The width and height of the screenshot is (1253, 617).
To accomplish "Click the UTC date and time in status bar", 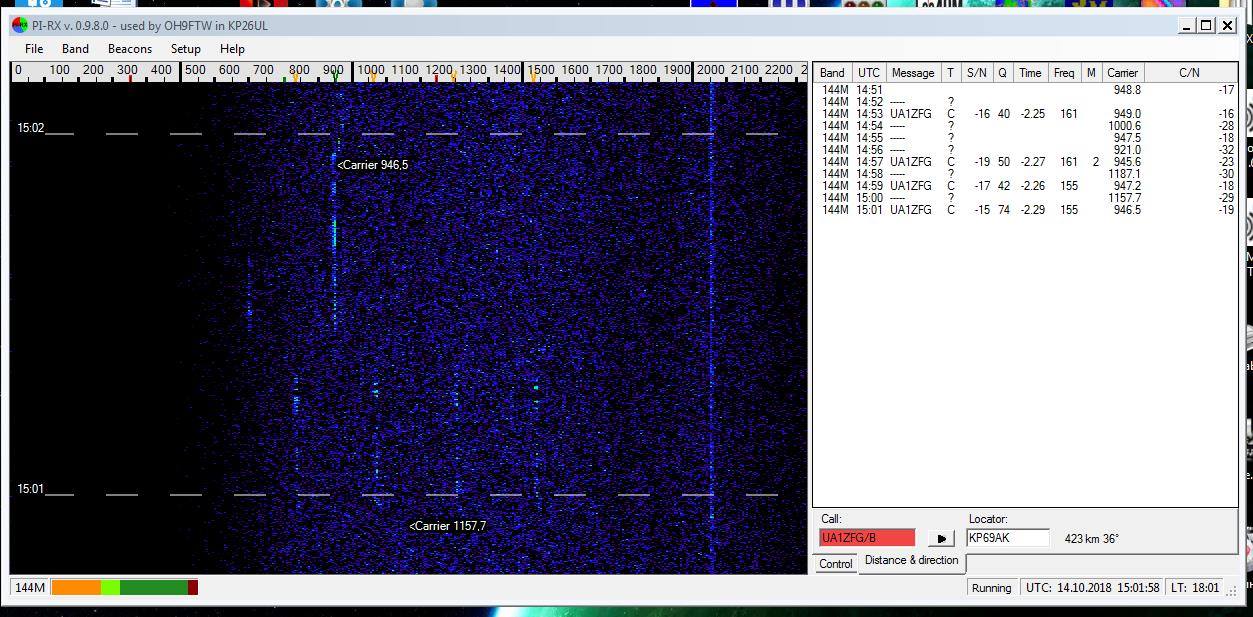I will 1092,588.
